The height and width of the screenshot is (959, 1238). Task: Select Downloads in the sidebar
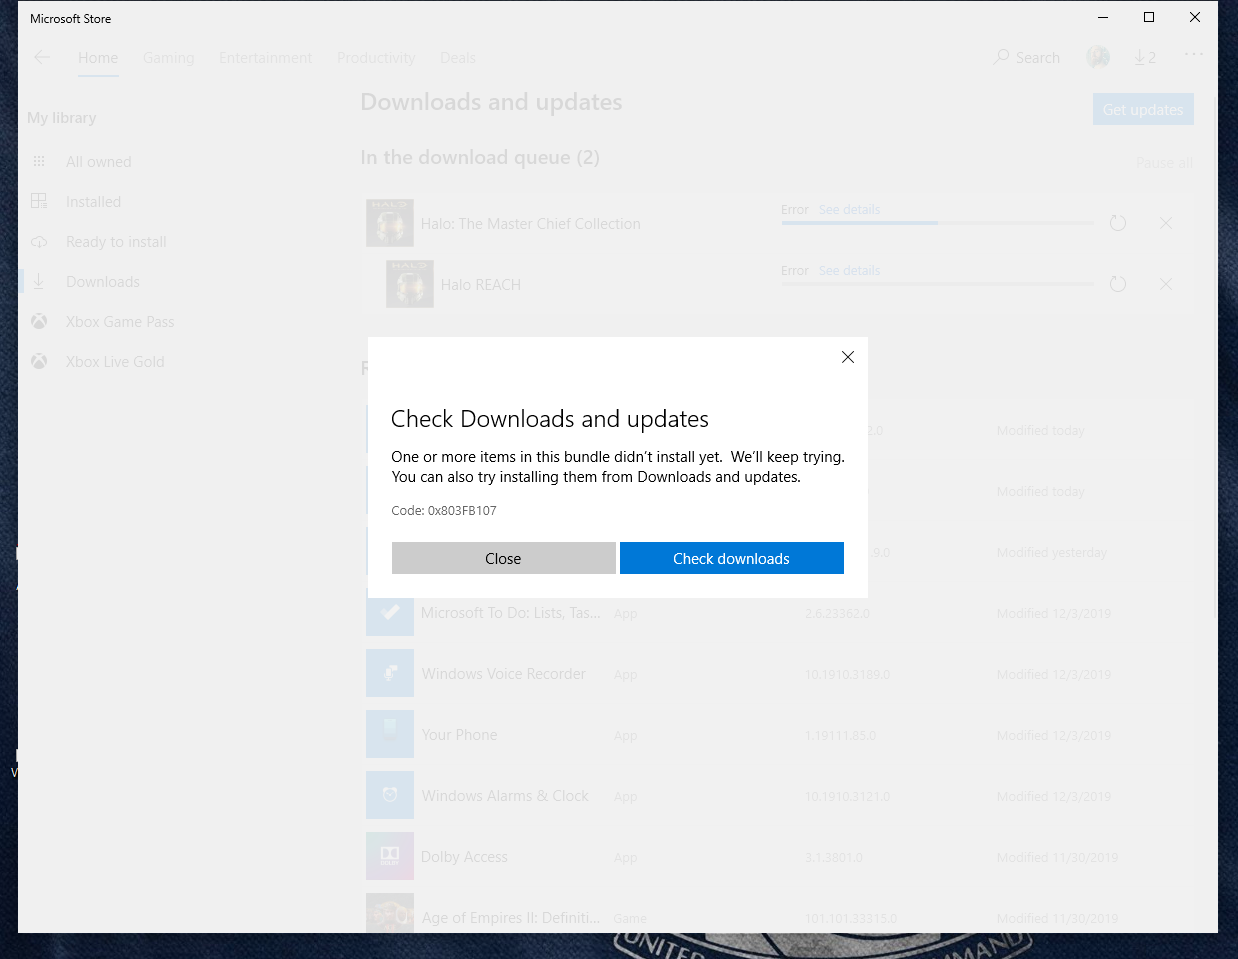pos(103,282)
